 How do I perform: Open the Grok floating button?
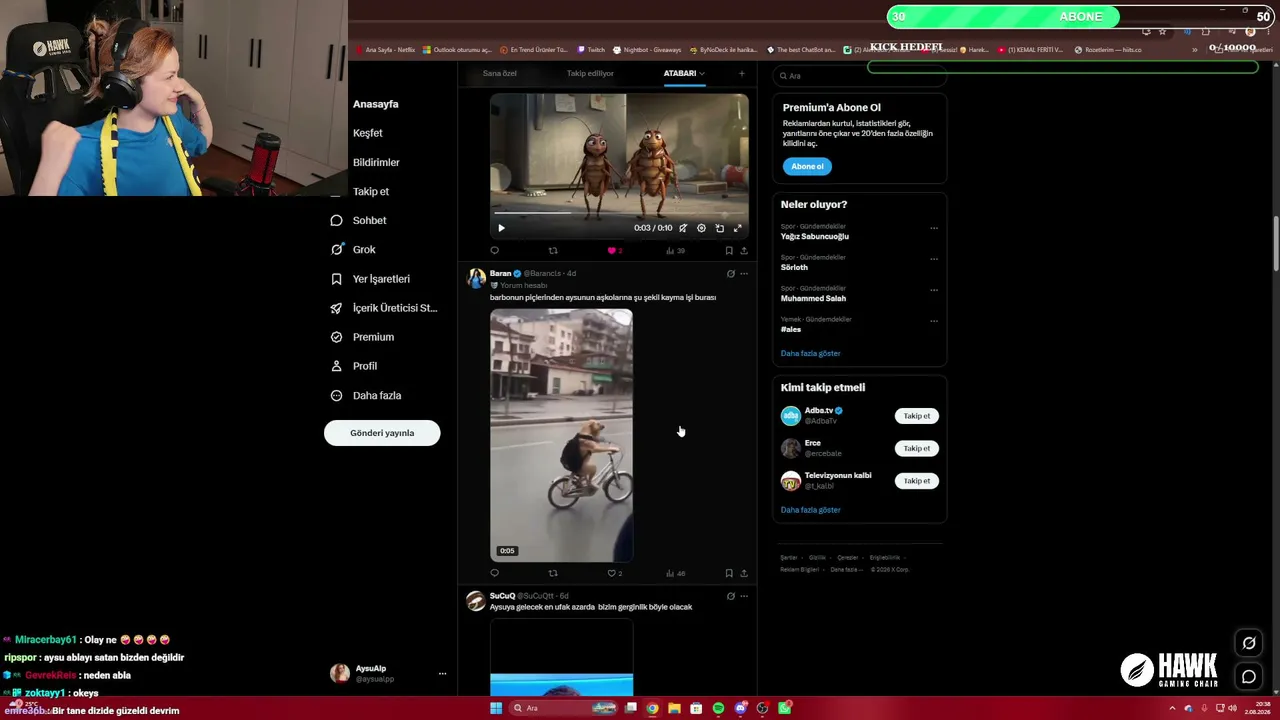click(x=1249, y=643)
